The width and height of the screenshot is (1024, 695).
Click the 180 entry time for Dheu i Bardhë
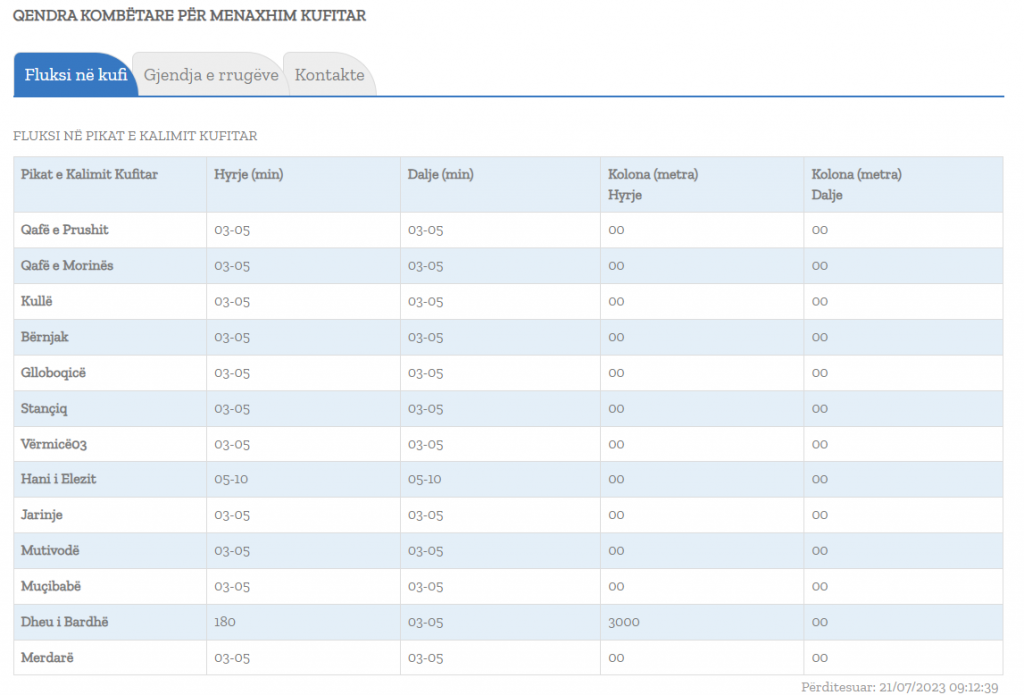[225, 622]
